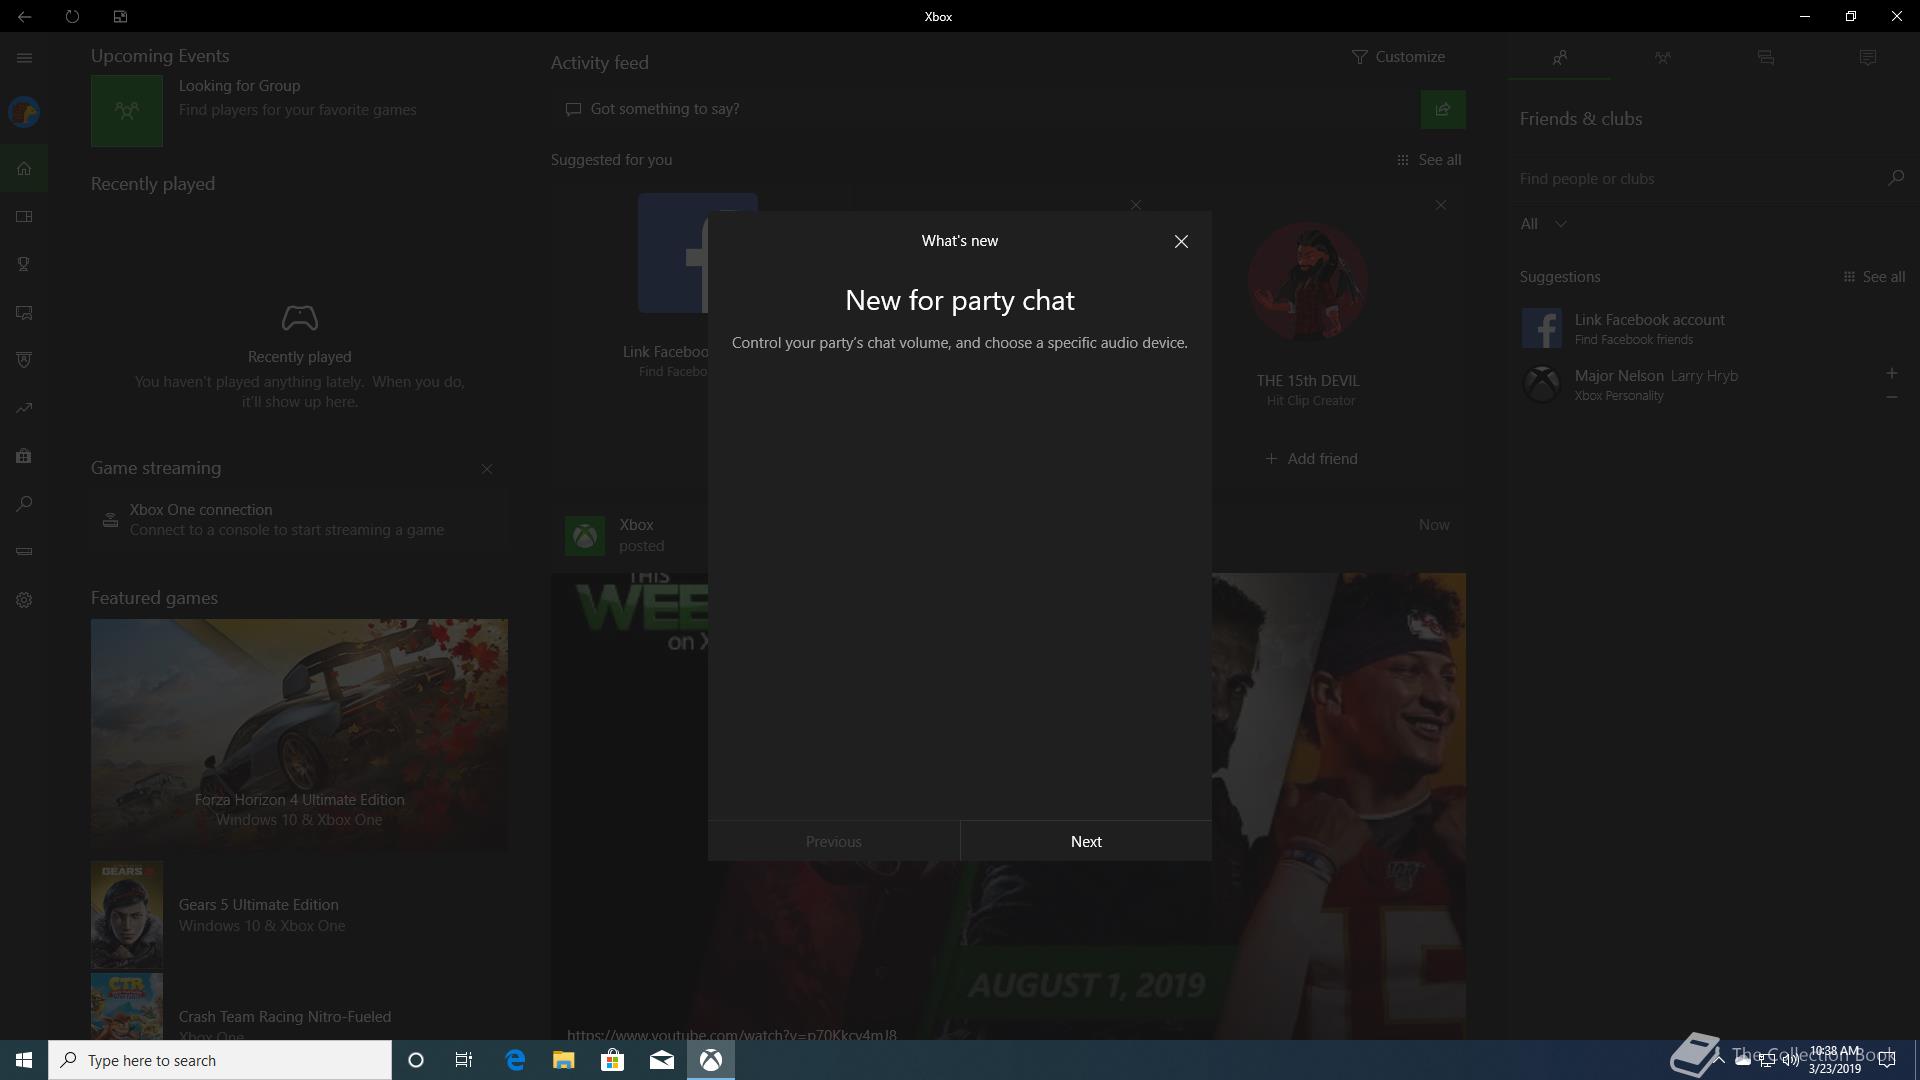Open the hamburger navigation menu
The height and width of the screenshot is (1080, 1920).
click(x=24, y=58)
